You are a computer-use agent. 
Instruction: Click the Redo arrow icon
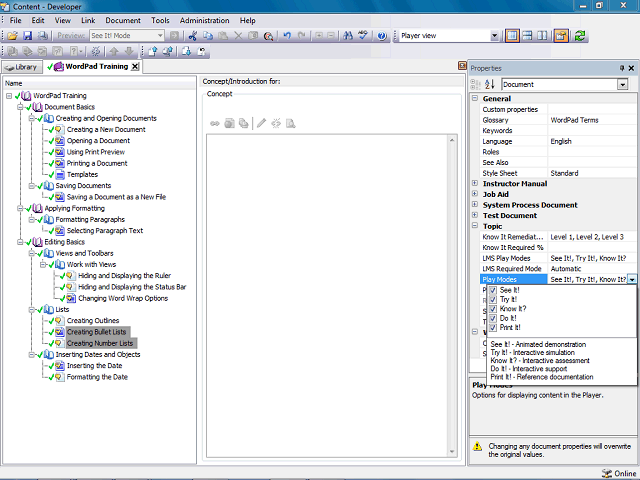point(302,36)
